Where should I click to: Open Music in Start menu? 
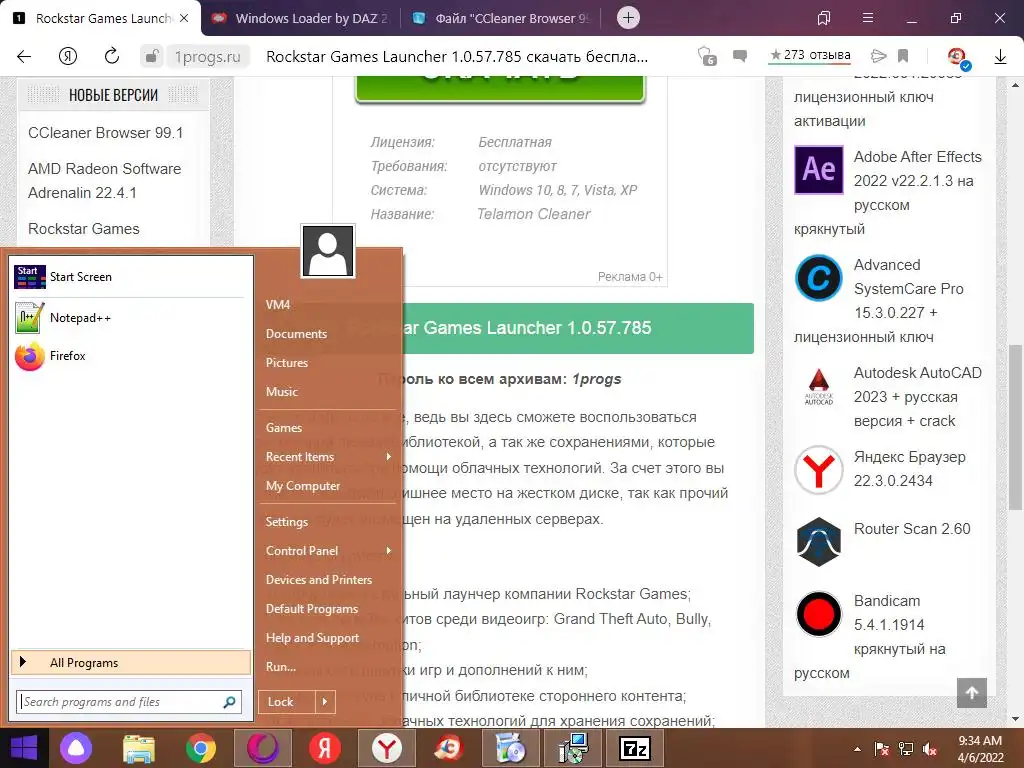pyautogui.click(x=281, y=392)
